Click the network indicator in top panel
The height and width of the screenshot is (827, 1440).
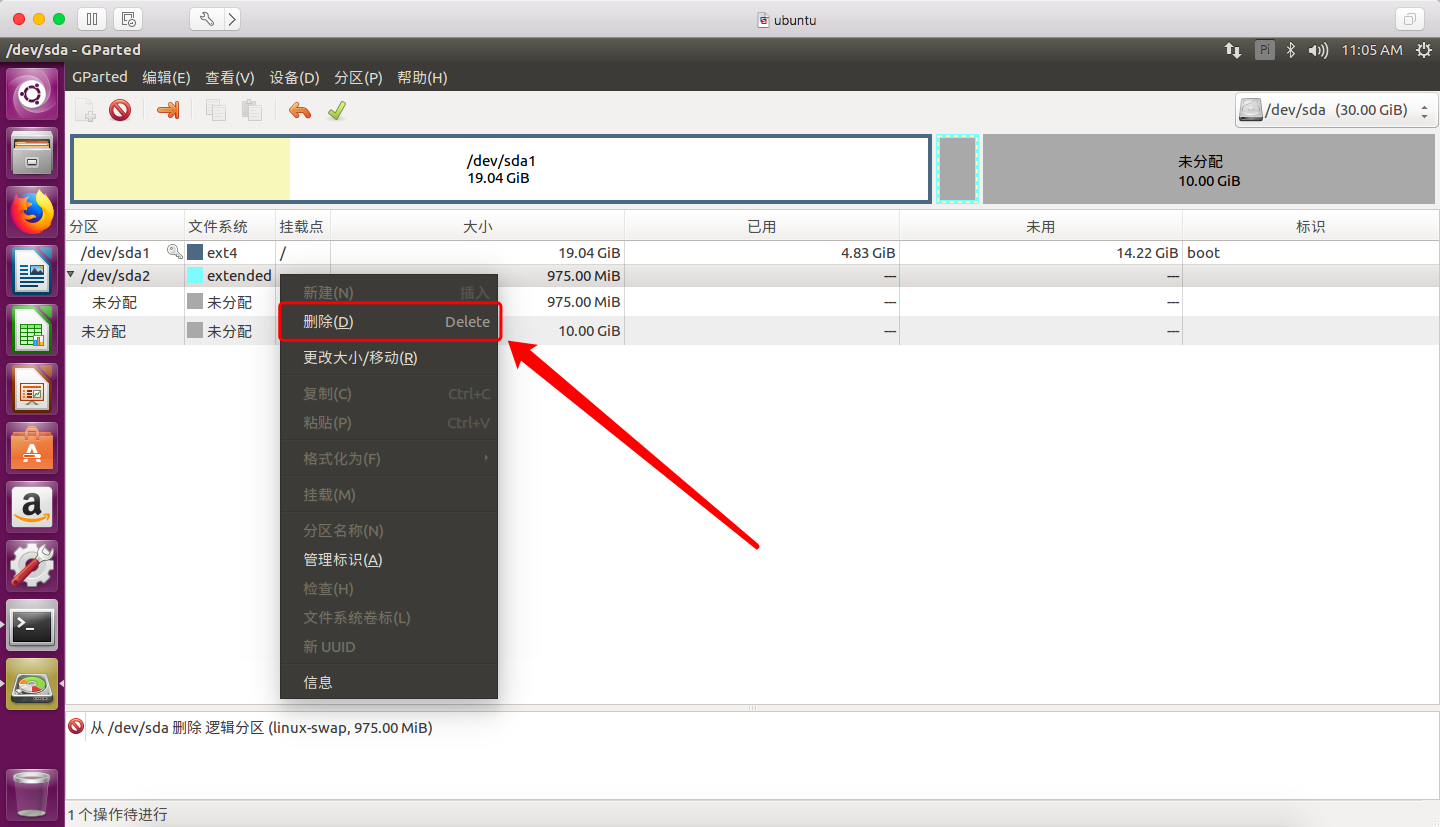[1233, 50]
